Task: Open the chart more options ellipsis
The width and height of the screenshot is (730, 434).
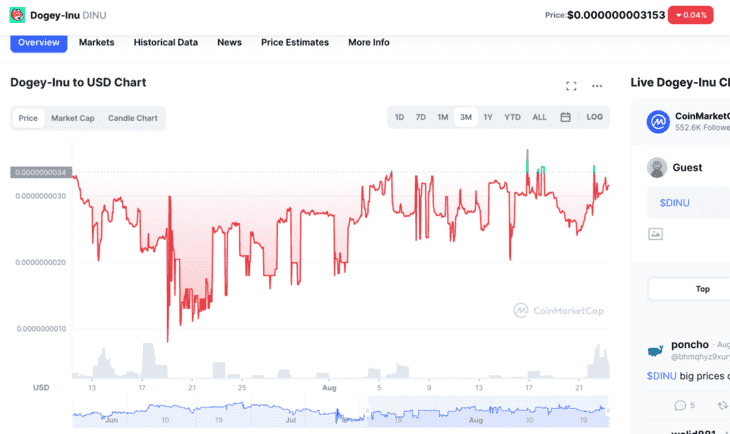Action: [x=597, y=86]
